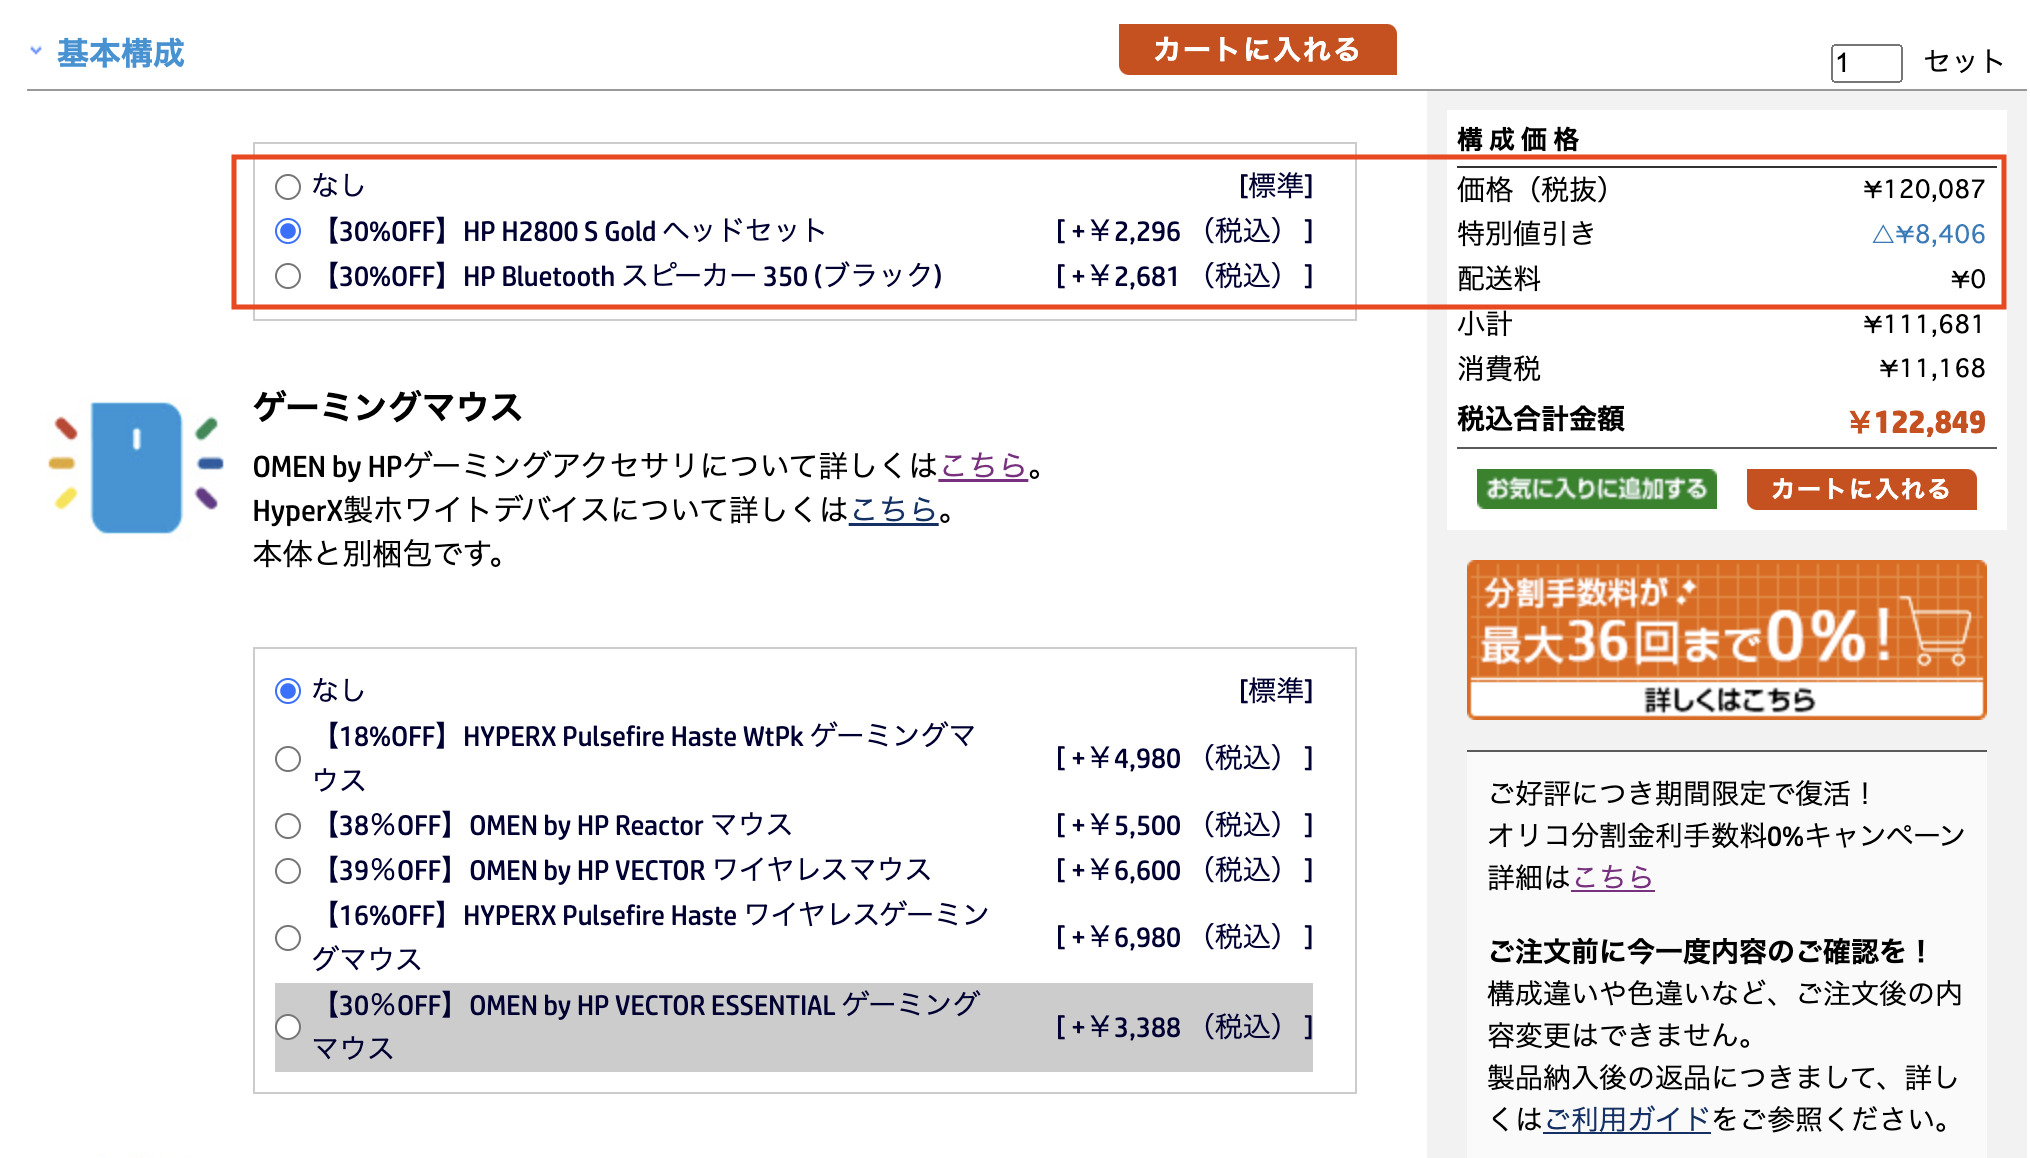This screenshot has width=2030, height=1158.
Task: Select OMEN VECTOR ワイヤレスマウス radio
Action: coord(288,871)
